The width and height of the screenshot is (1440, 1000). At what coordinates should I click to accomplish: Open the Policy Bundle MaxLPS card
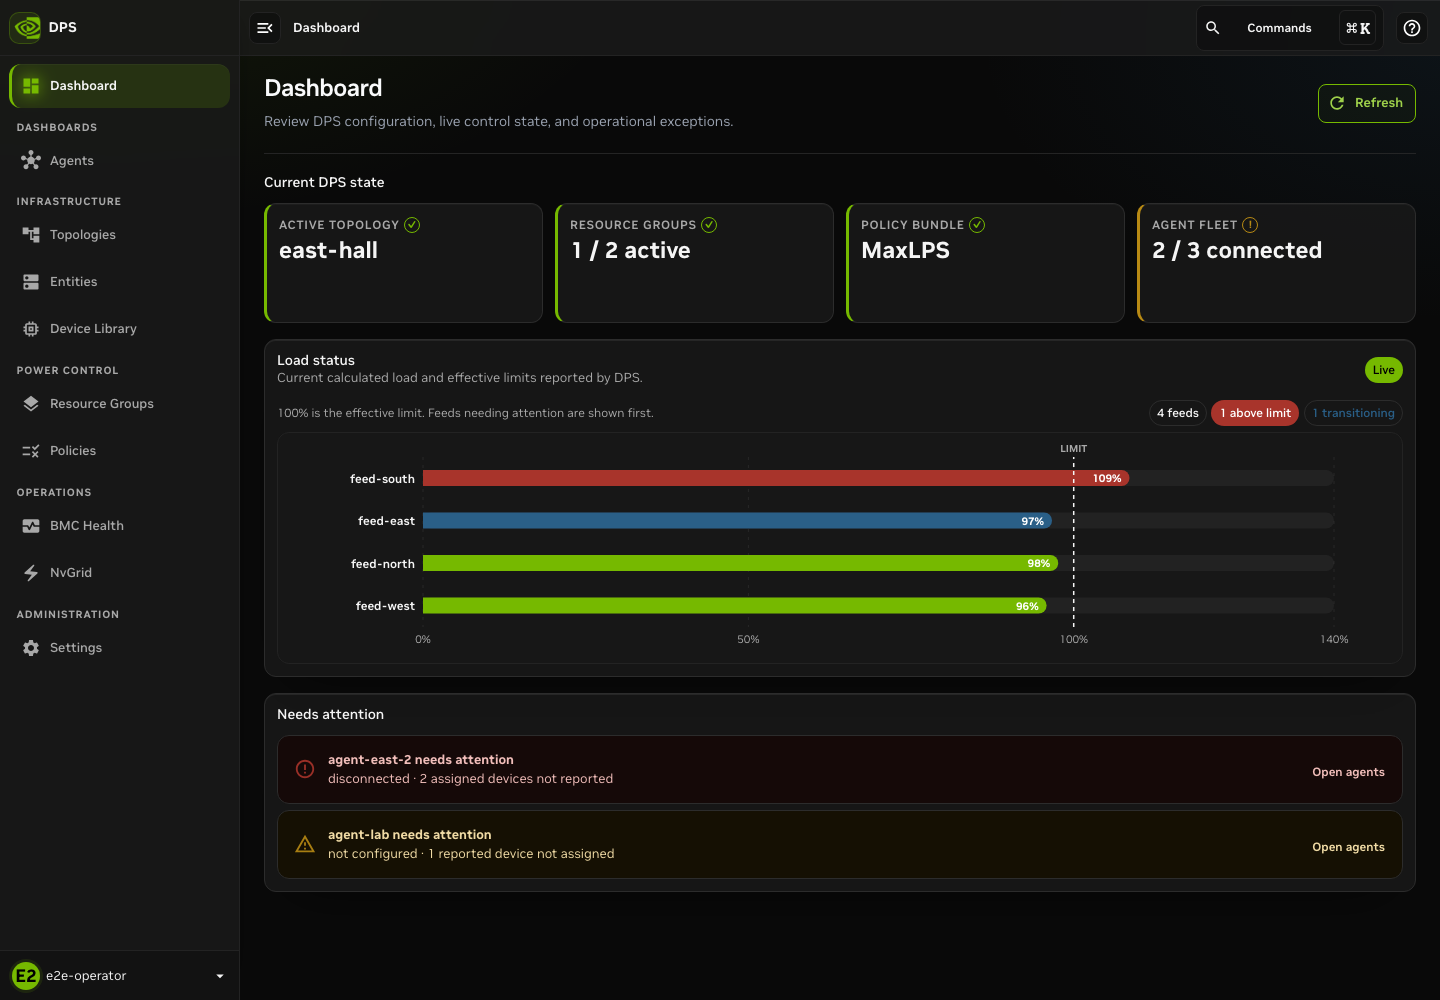[985, 263]
